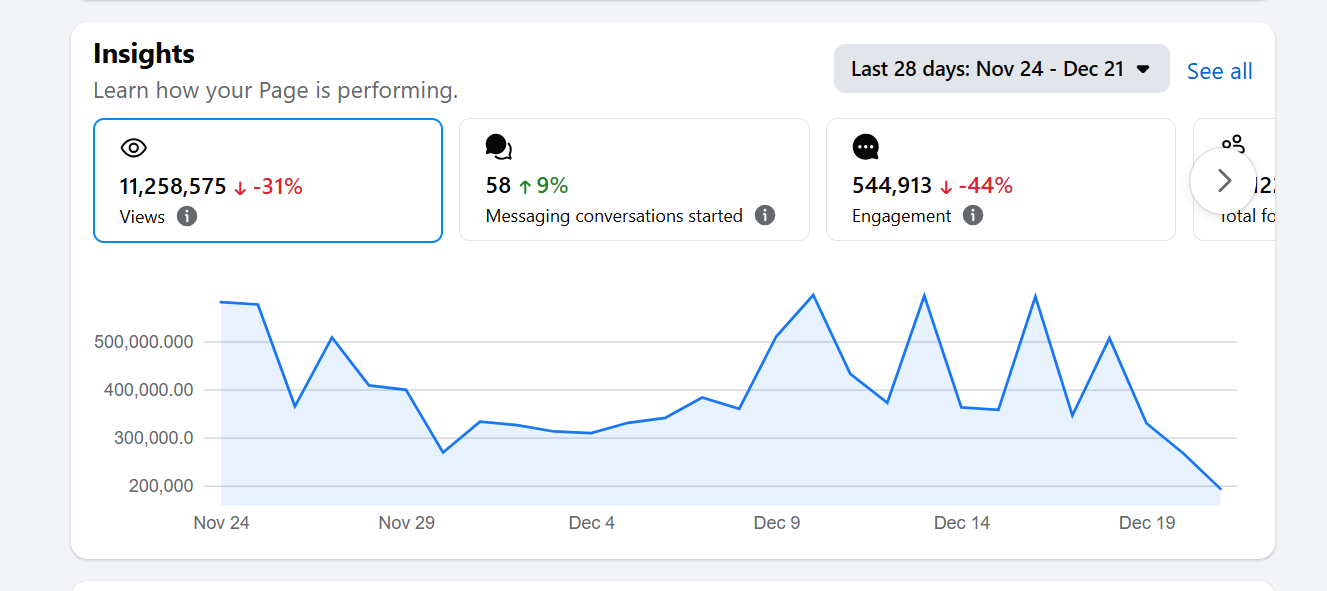
Task: Click the caret in date range selector
Action: coord(1144,70)
